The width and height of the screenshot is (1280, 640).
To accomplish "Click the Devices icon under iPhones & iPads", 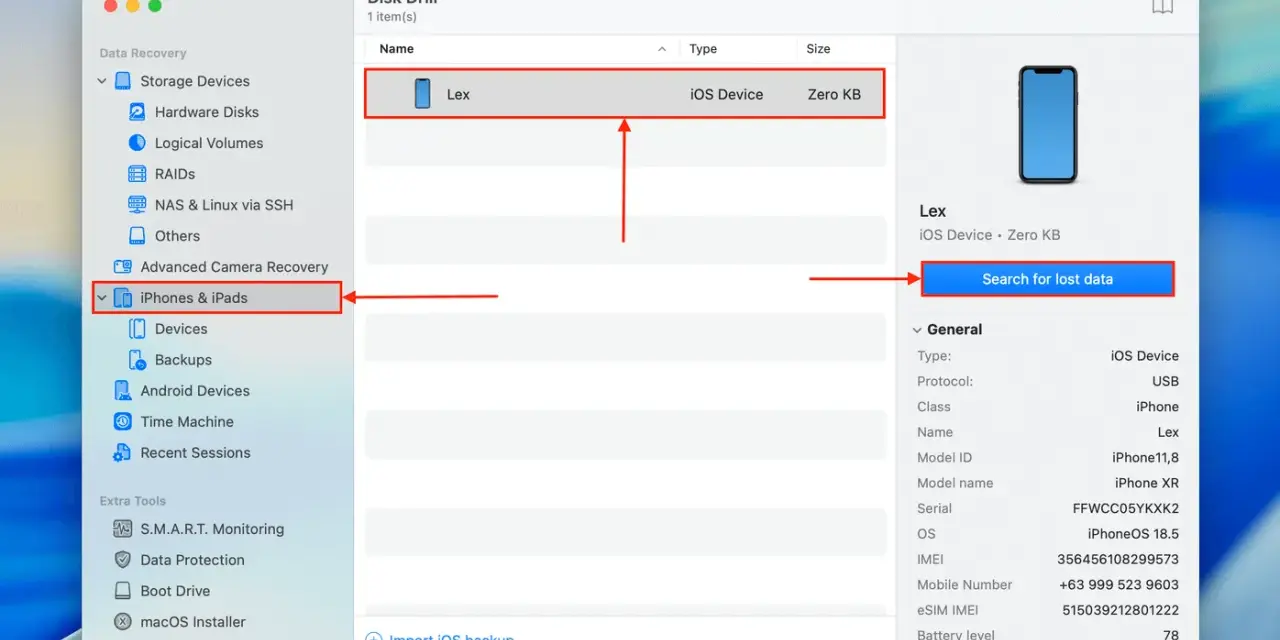I will click(137, 329).
